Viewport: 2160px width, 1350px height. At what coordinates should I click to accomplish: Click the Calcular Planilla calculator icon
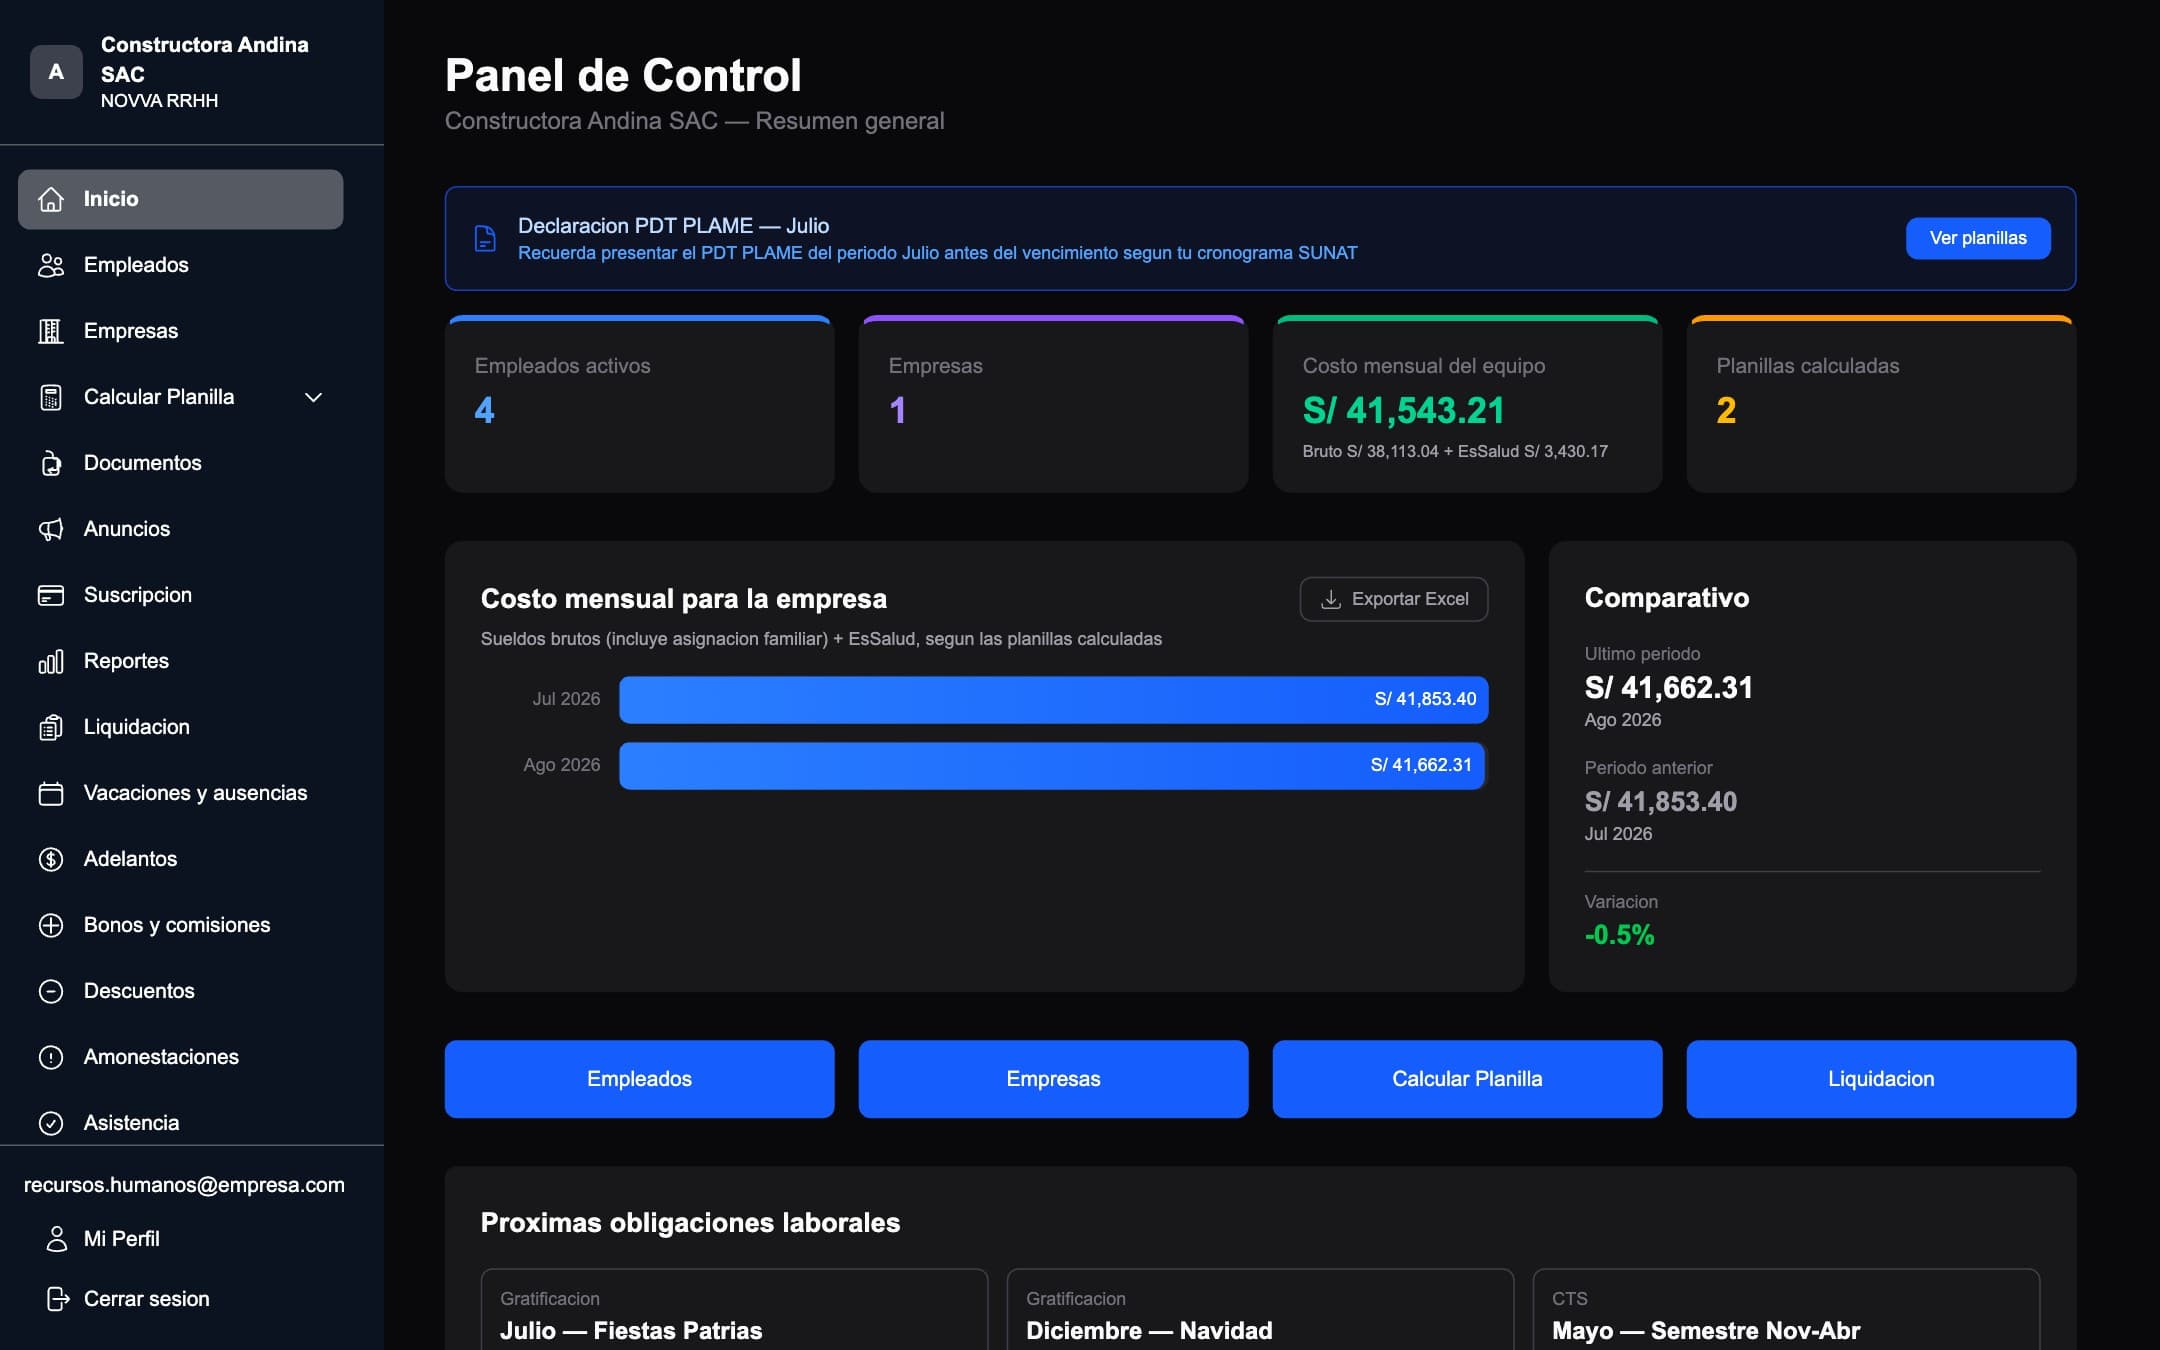tap(51, 397)
